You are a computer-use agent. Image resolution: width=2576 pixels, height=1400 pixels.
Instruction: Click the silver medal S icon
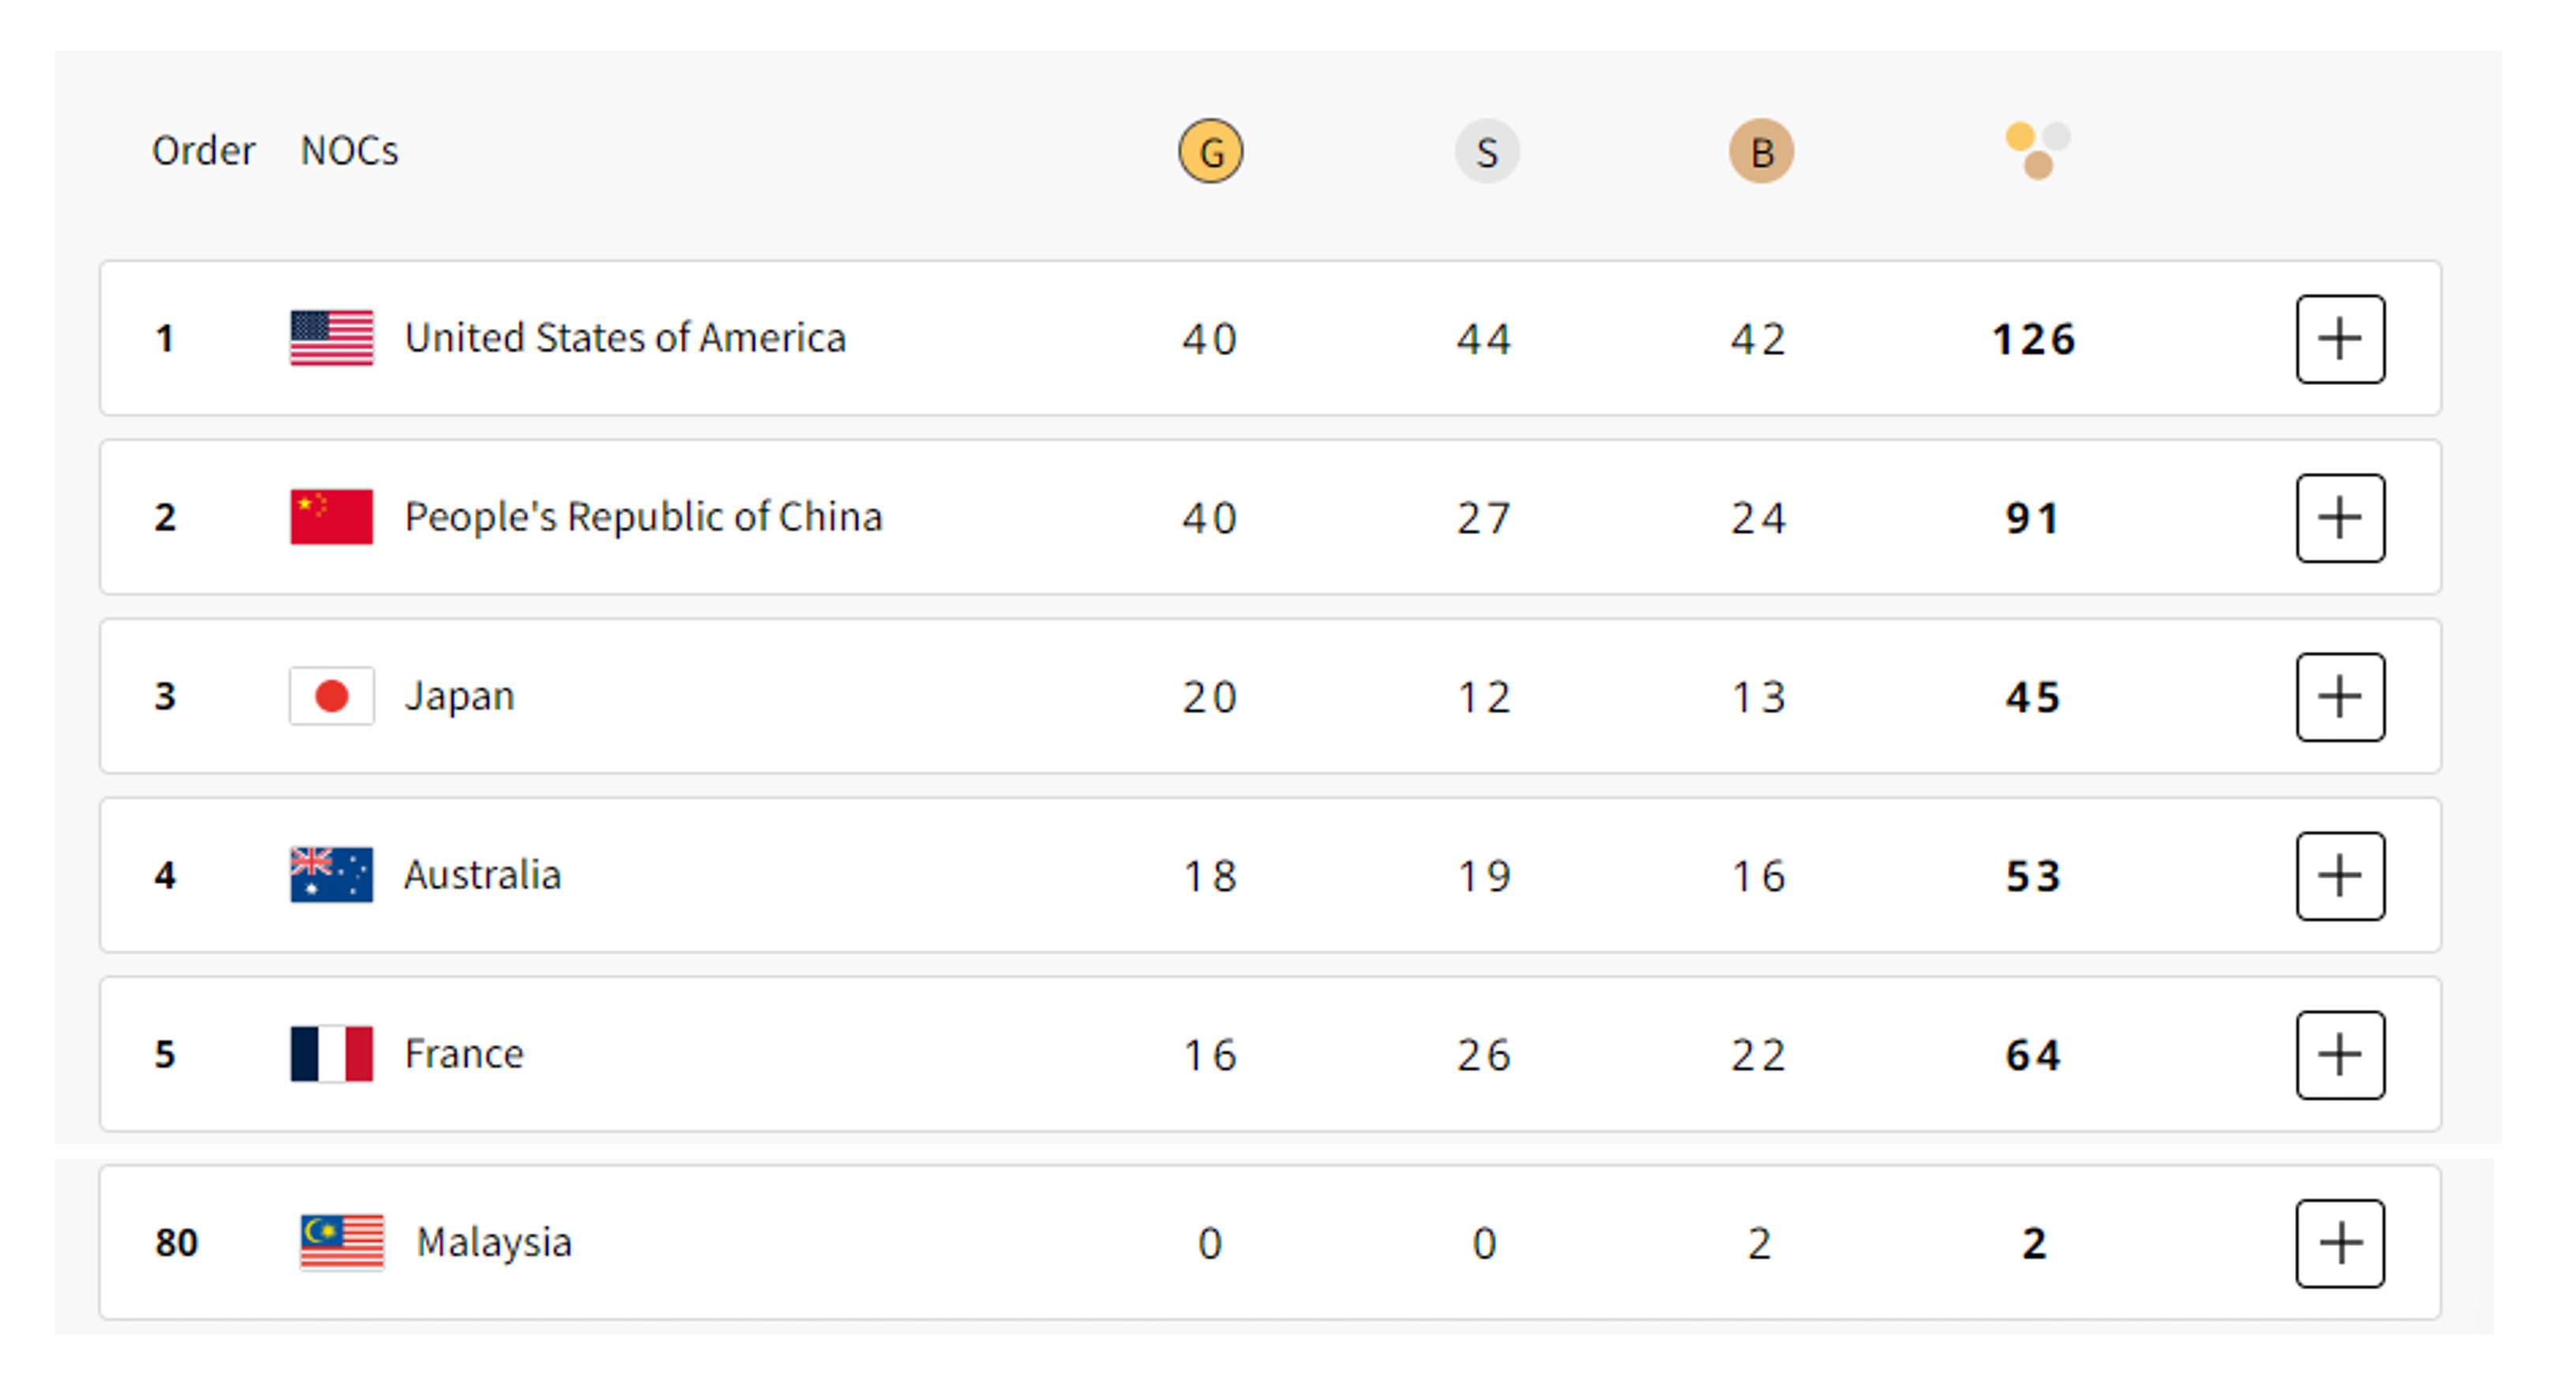(1486, 152)
